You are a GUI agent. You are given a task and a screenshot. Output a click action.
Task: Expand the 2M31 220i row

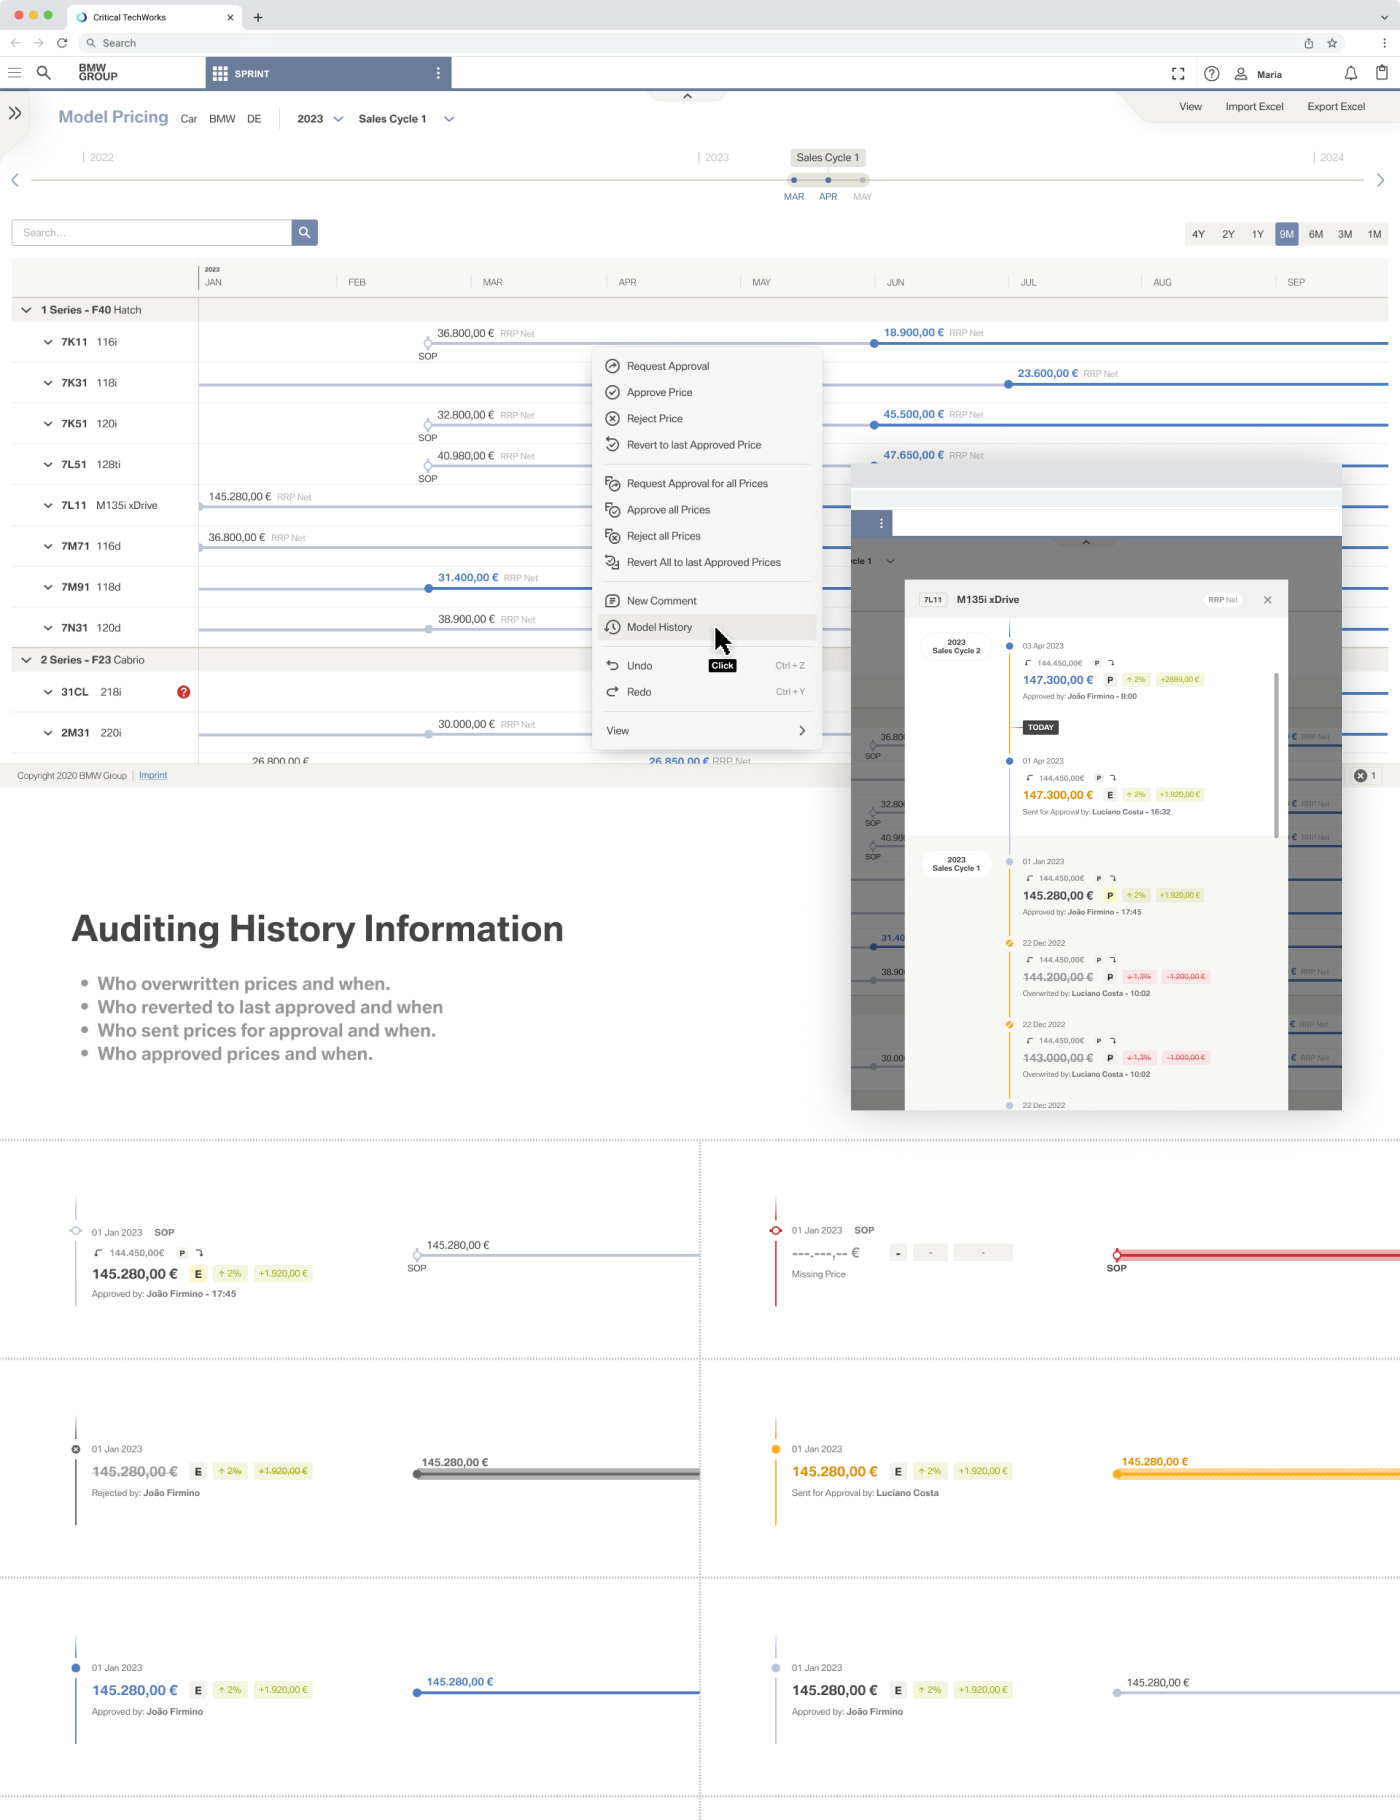[47, 733]
